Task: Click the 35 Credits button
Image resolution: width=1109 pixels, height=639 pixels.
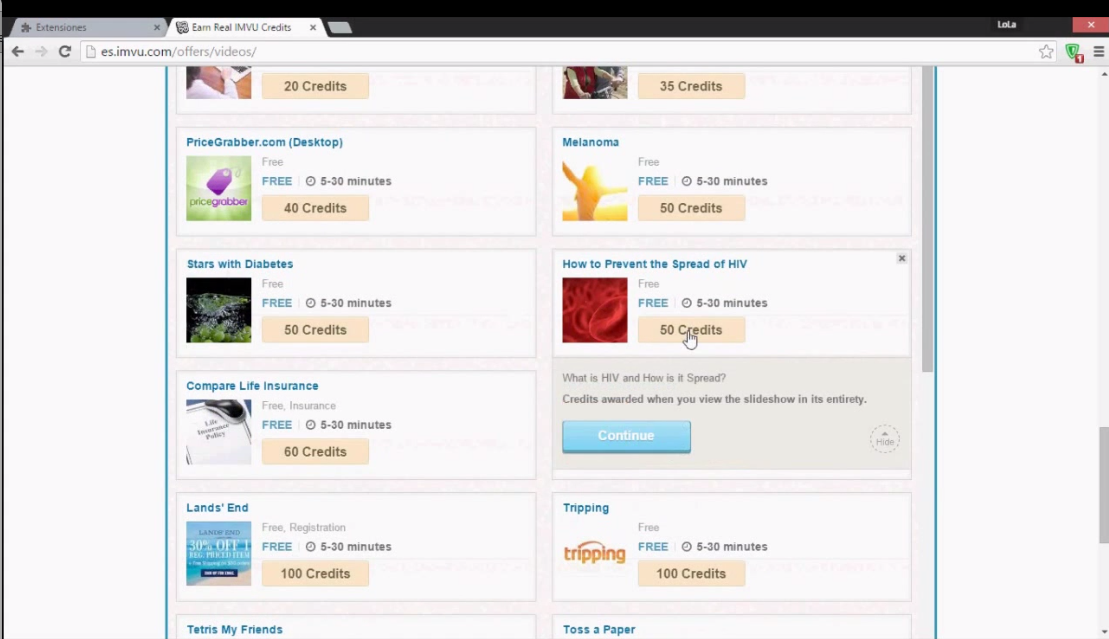Action: click(691, 86)
